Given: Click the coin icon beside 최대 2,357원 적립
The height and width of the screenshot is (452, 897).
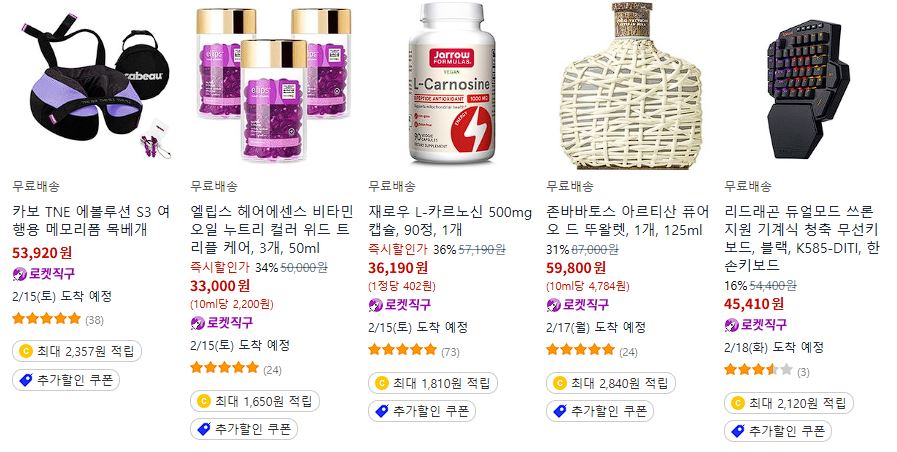Looking at the screenshot, I should [x=25, y=351].
